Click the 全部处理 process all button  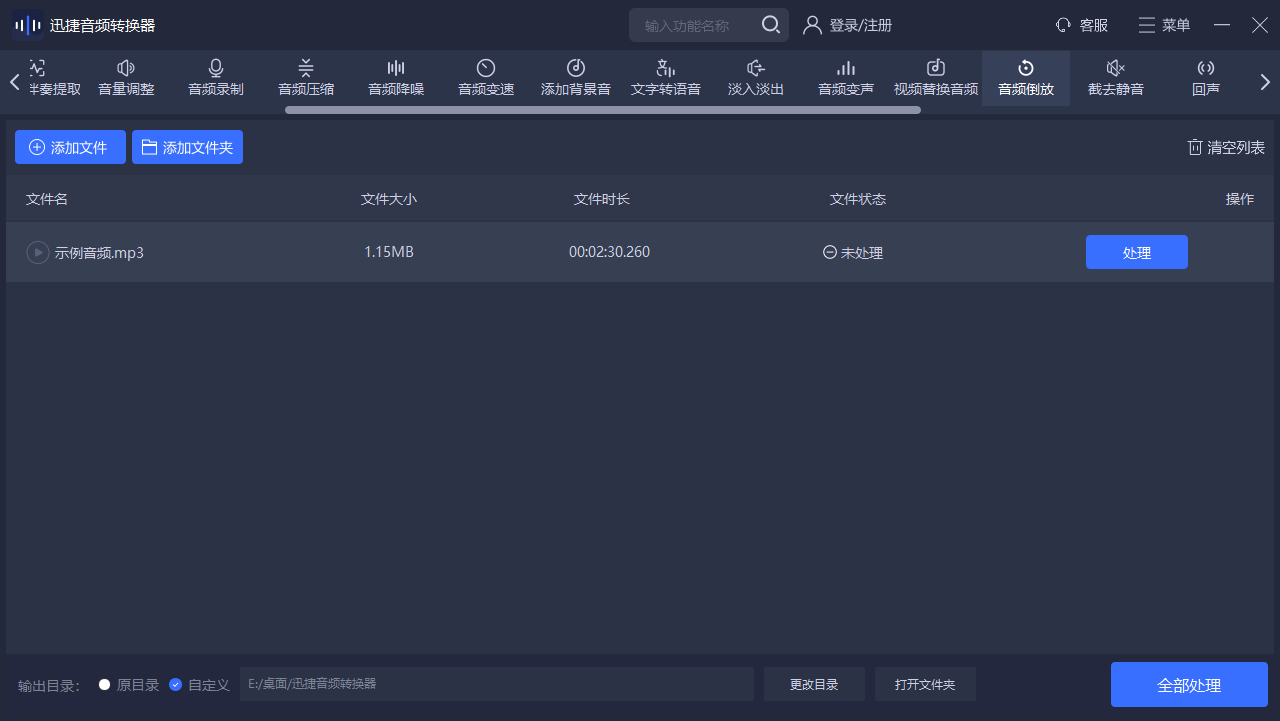pyautogui.click(x=1189, y=685)
